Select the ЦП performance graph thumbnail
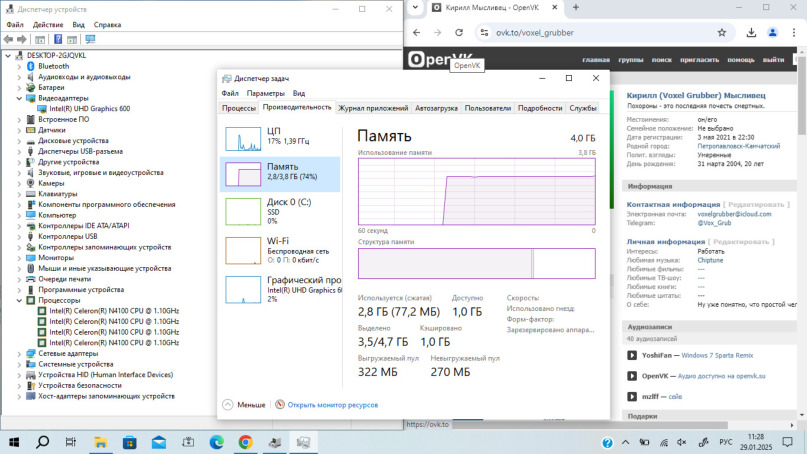807x454 pixels. 243,137
